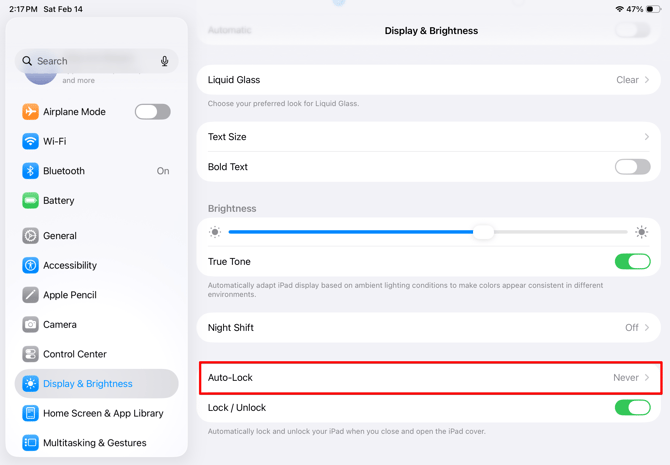The width and height of the screenshot is (670, 465).
Task: Open the Auto-Lock row
Action: 431,377
